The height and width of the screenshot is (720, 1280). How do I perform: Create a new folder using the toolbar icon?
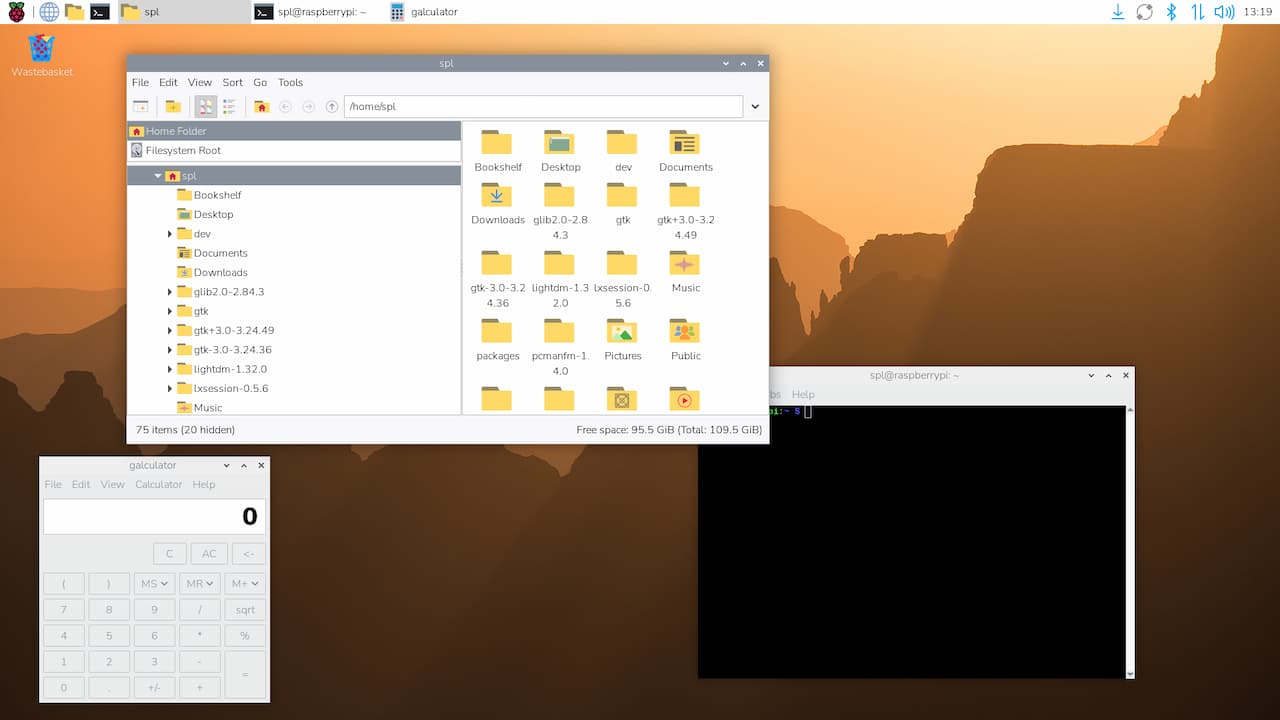pos(173,107)
